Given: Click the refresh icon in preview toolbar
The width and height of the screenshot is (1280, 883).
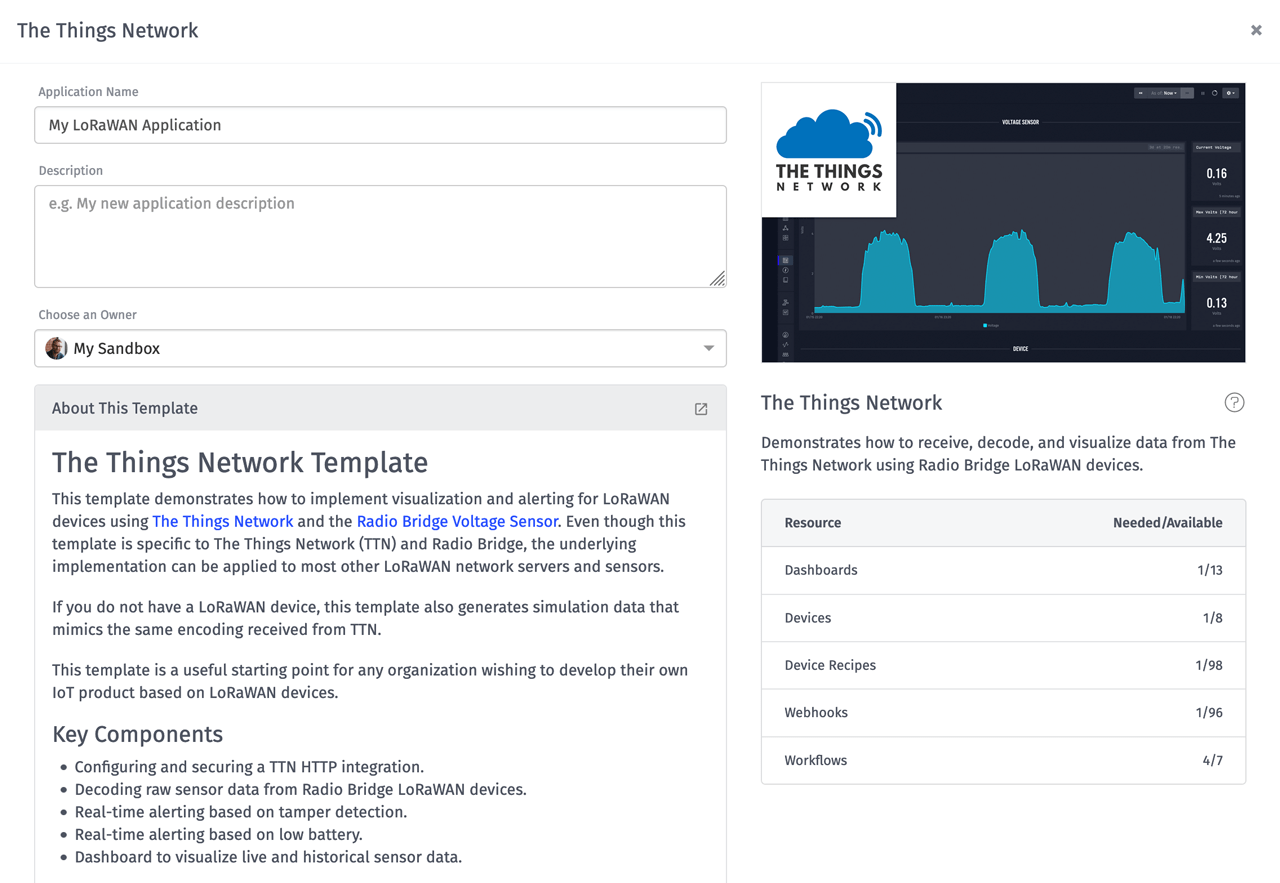Looking at the screenshot, I should click(1215, 93).
